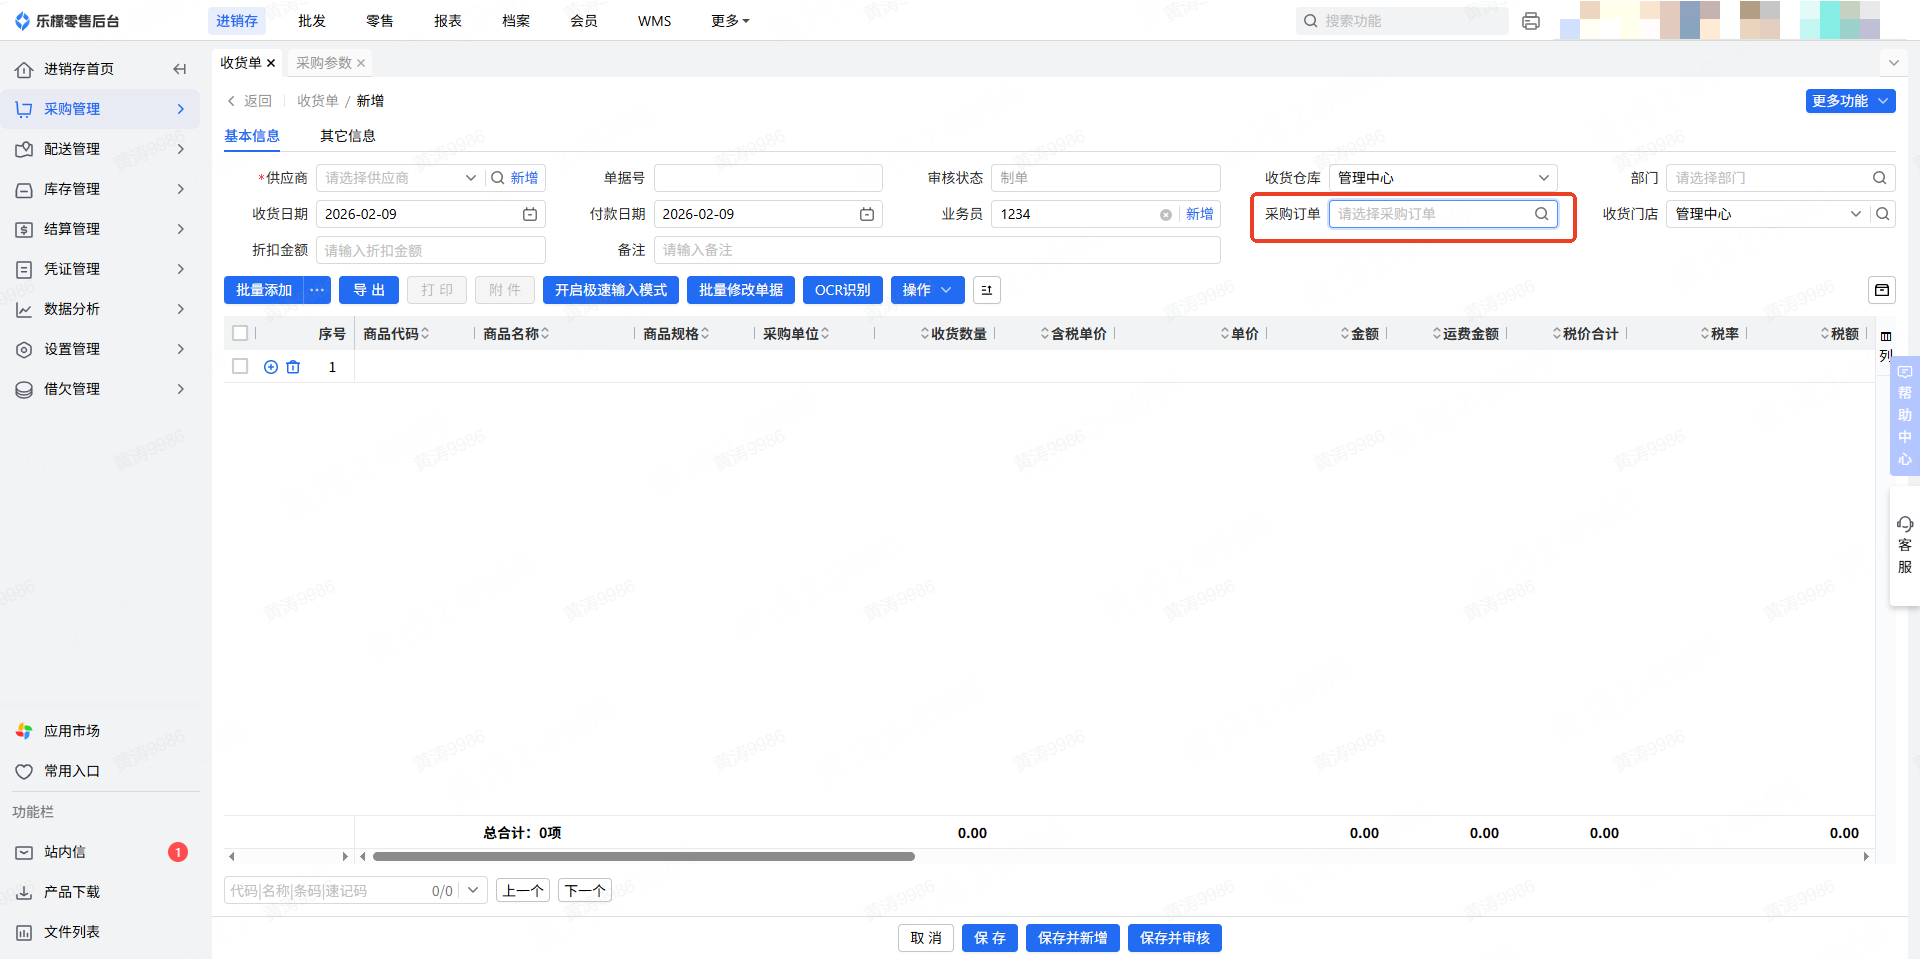
Task: Click 返回 link
Action: [x=250, y=101]
